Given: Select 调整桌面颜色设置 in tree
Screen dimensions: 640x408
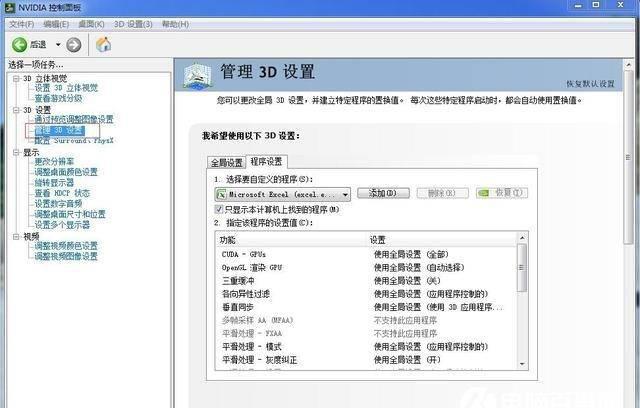Looking at the screenshot, I should coord(66,172).
